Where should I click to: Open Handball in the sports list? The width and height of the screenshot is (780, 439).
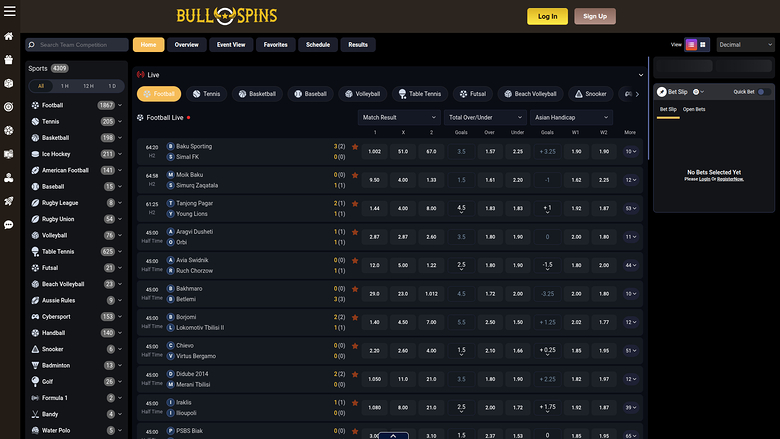pos(77,333)
